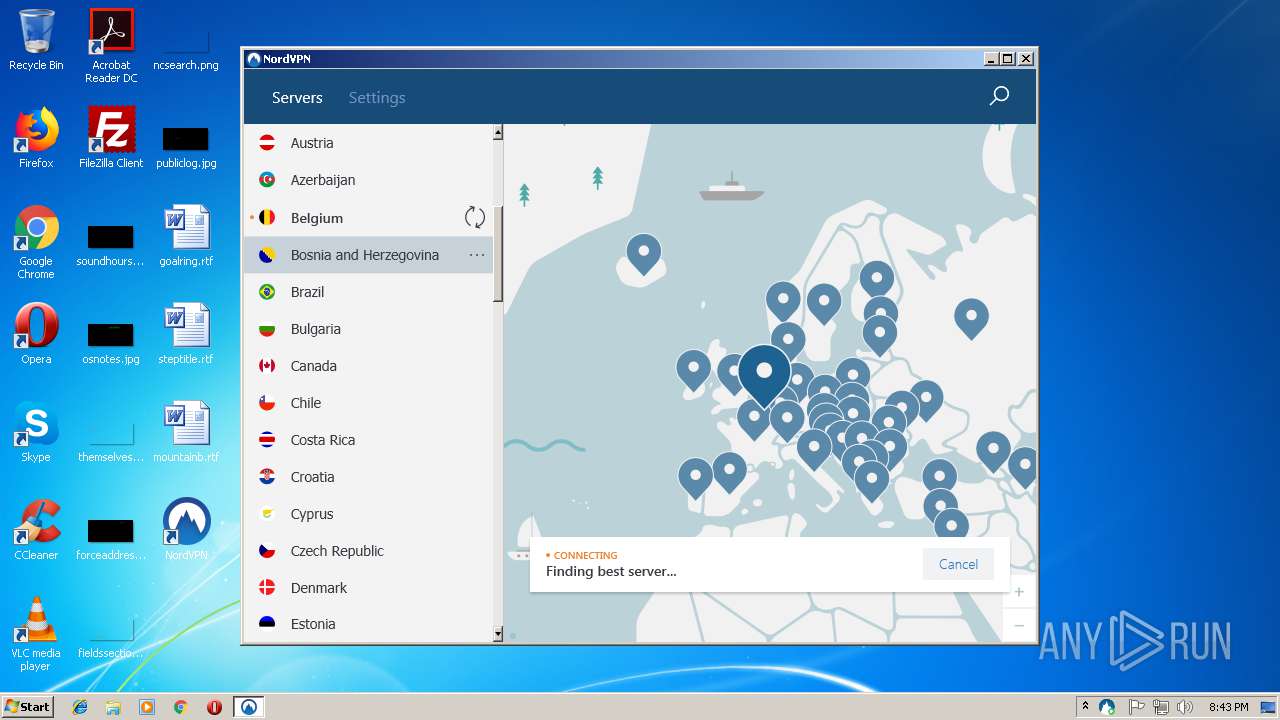Screen dimensions: 1280x720
Task: Open the Google Chrome desktop shortcut
Action: click(x=36, y=241)
